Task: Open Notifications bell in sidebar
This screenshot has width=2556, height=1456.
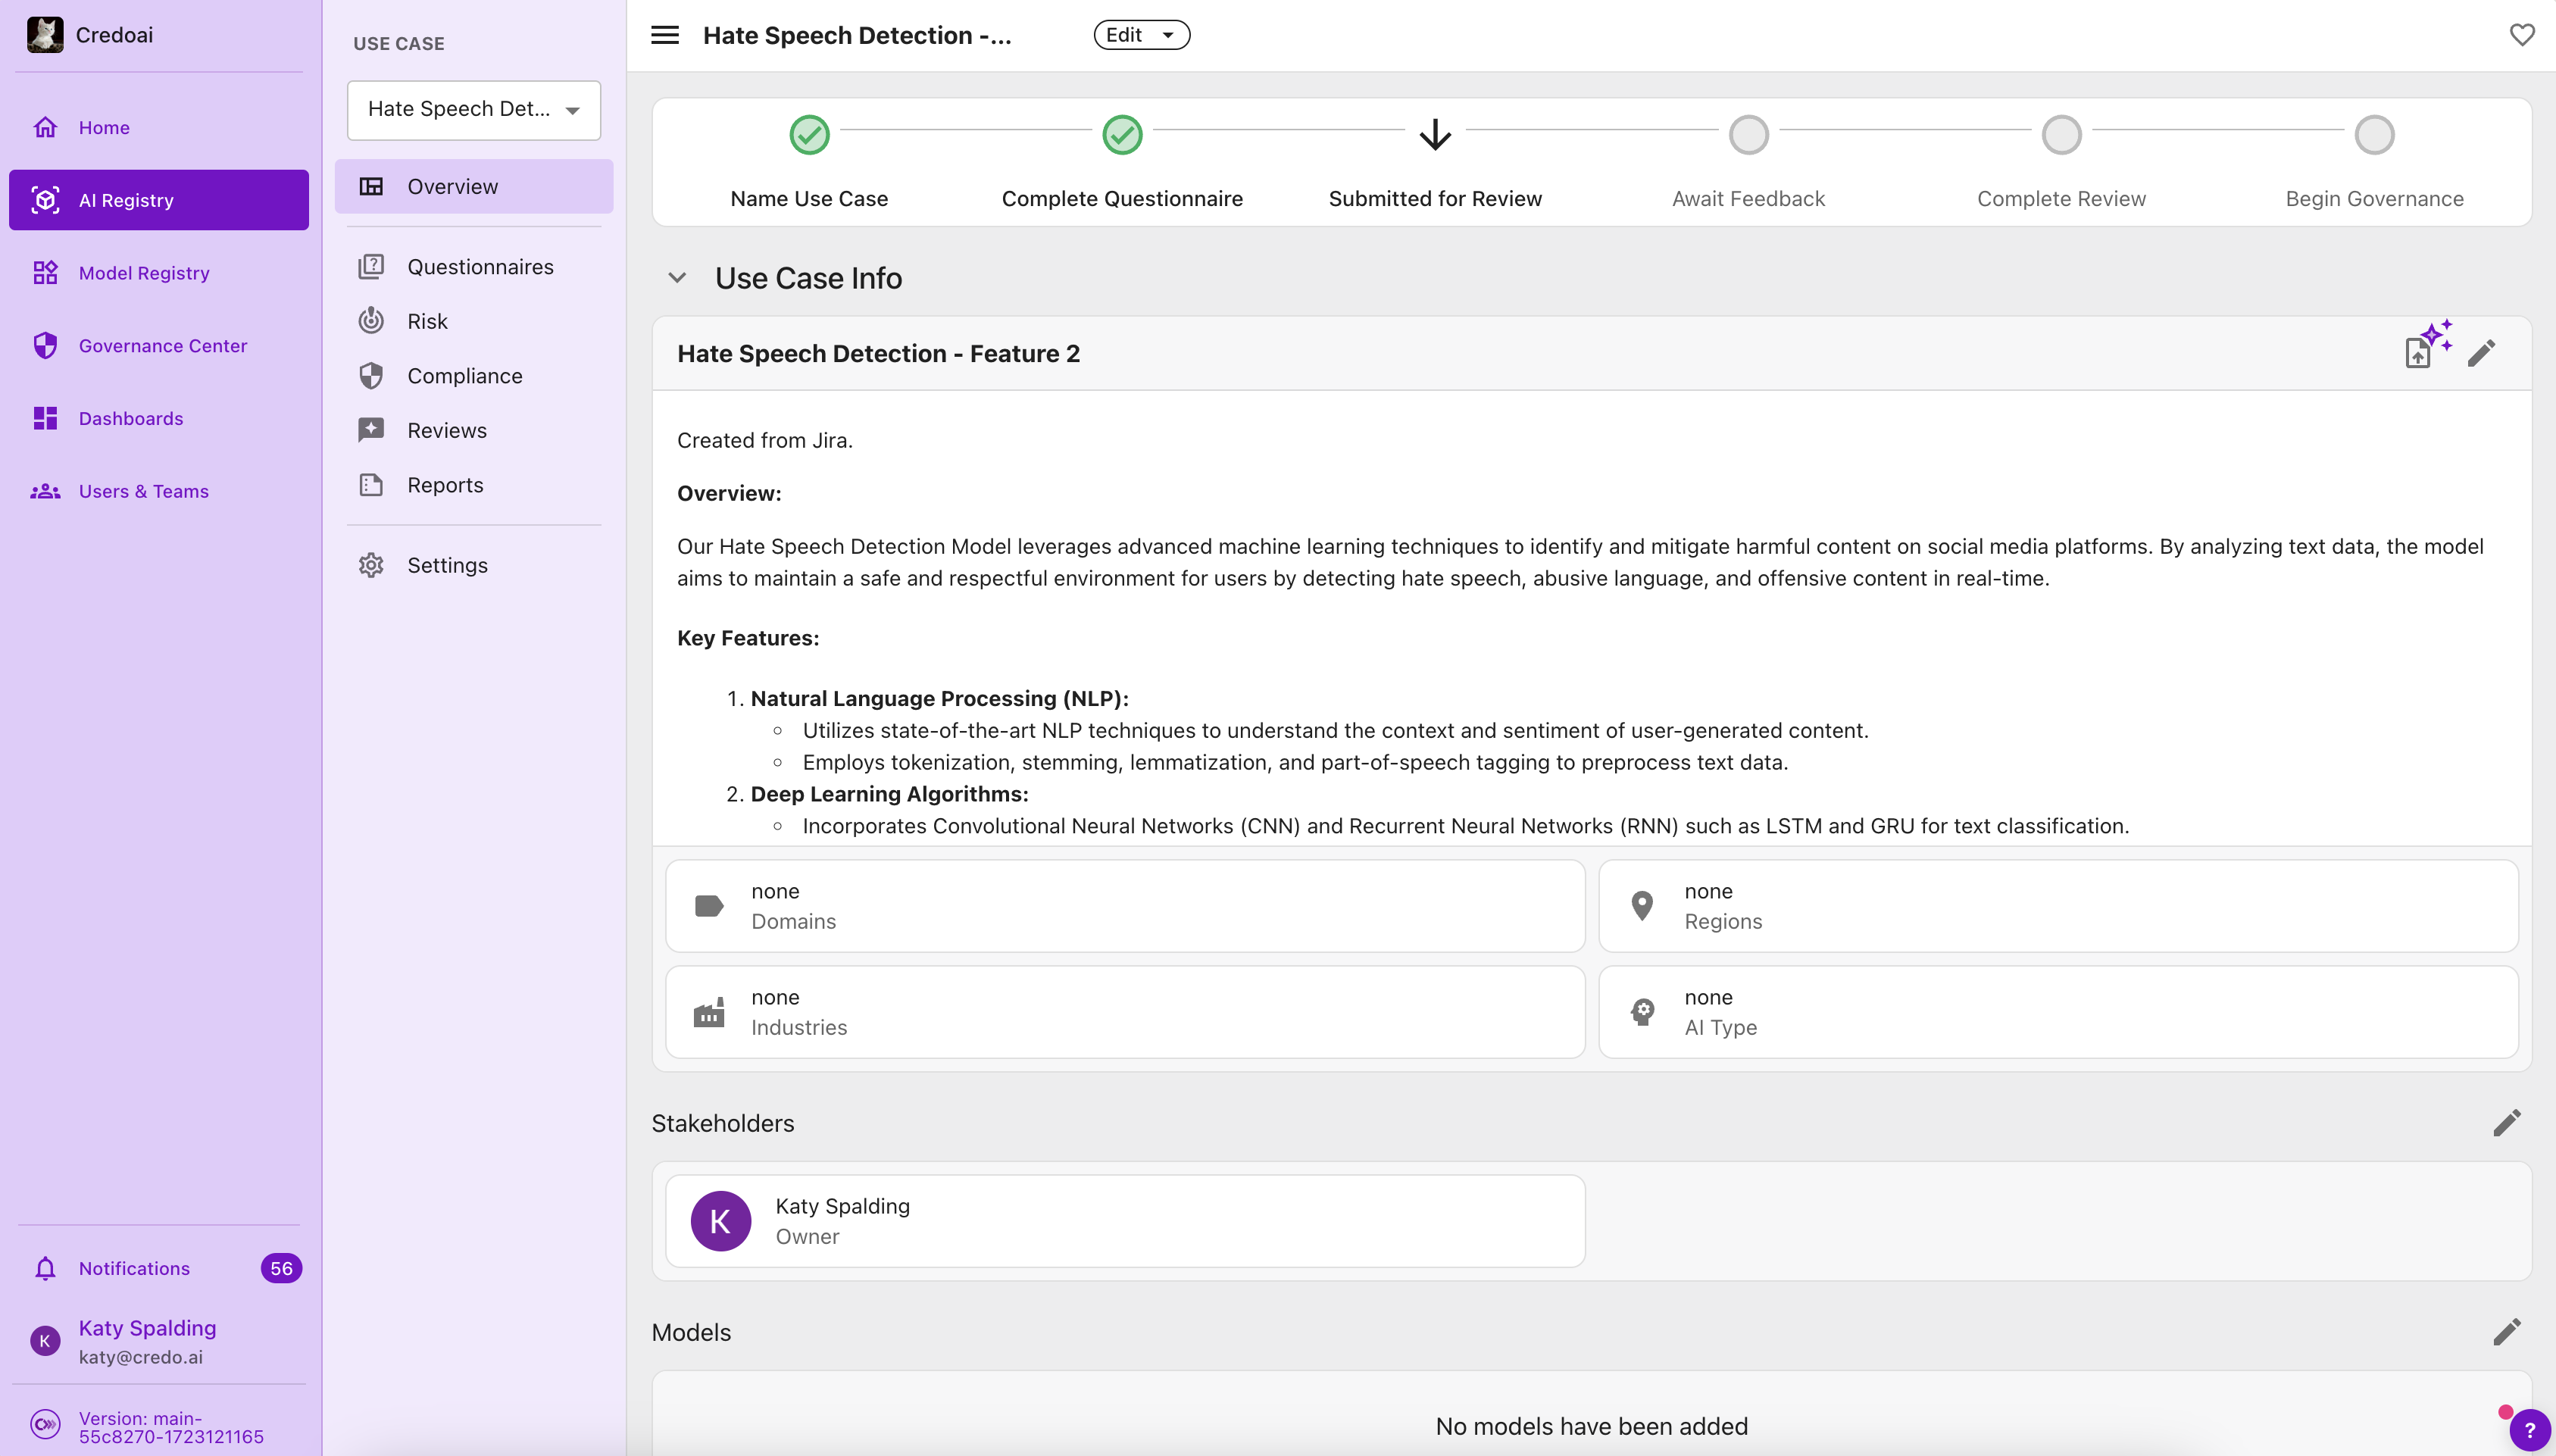Action: pyautogui.click(x=45, y=1268)
